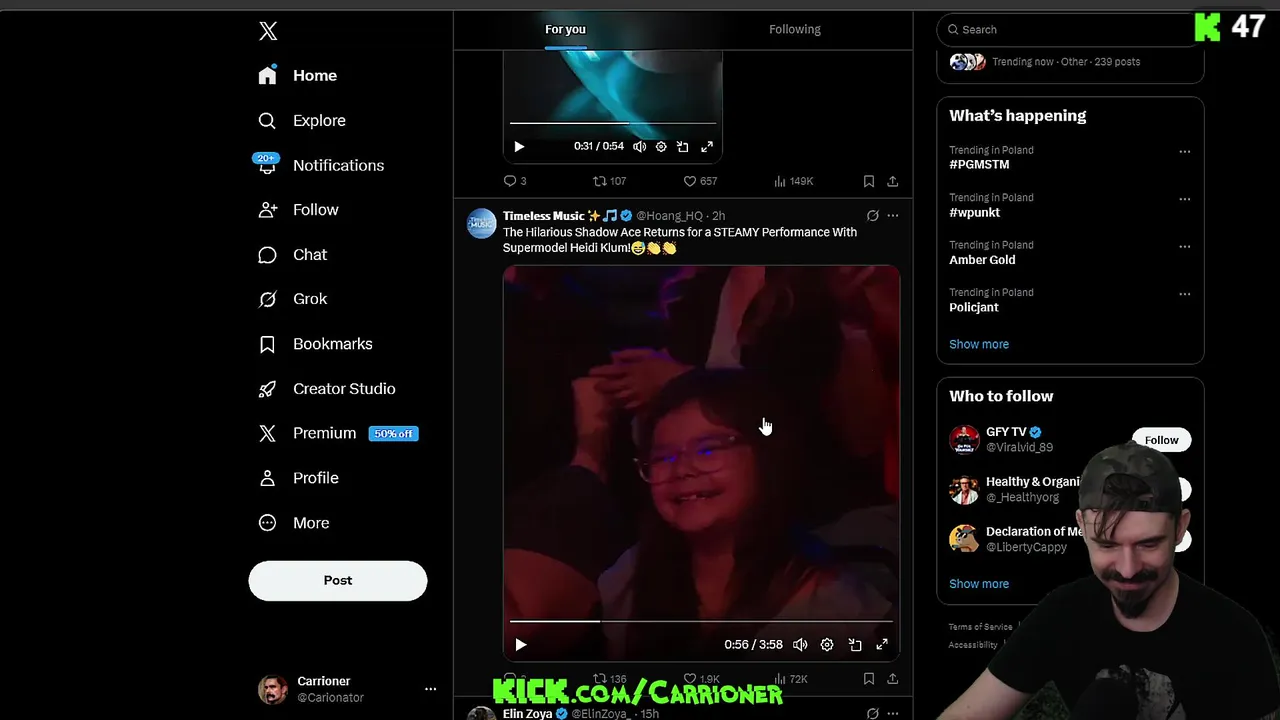Open Creator Studio in sidebar

pos(327,389)
